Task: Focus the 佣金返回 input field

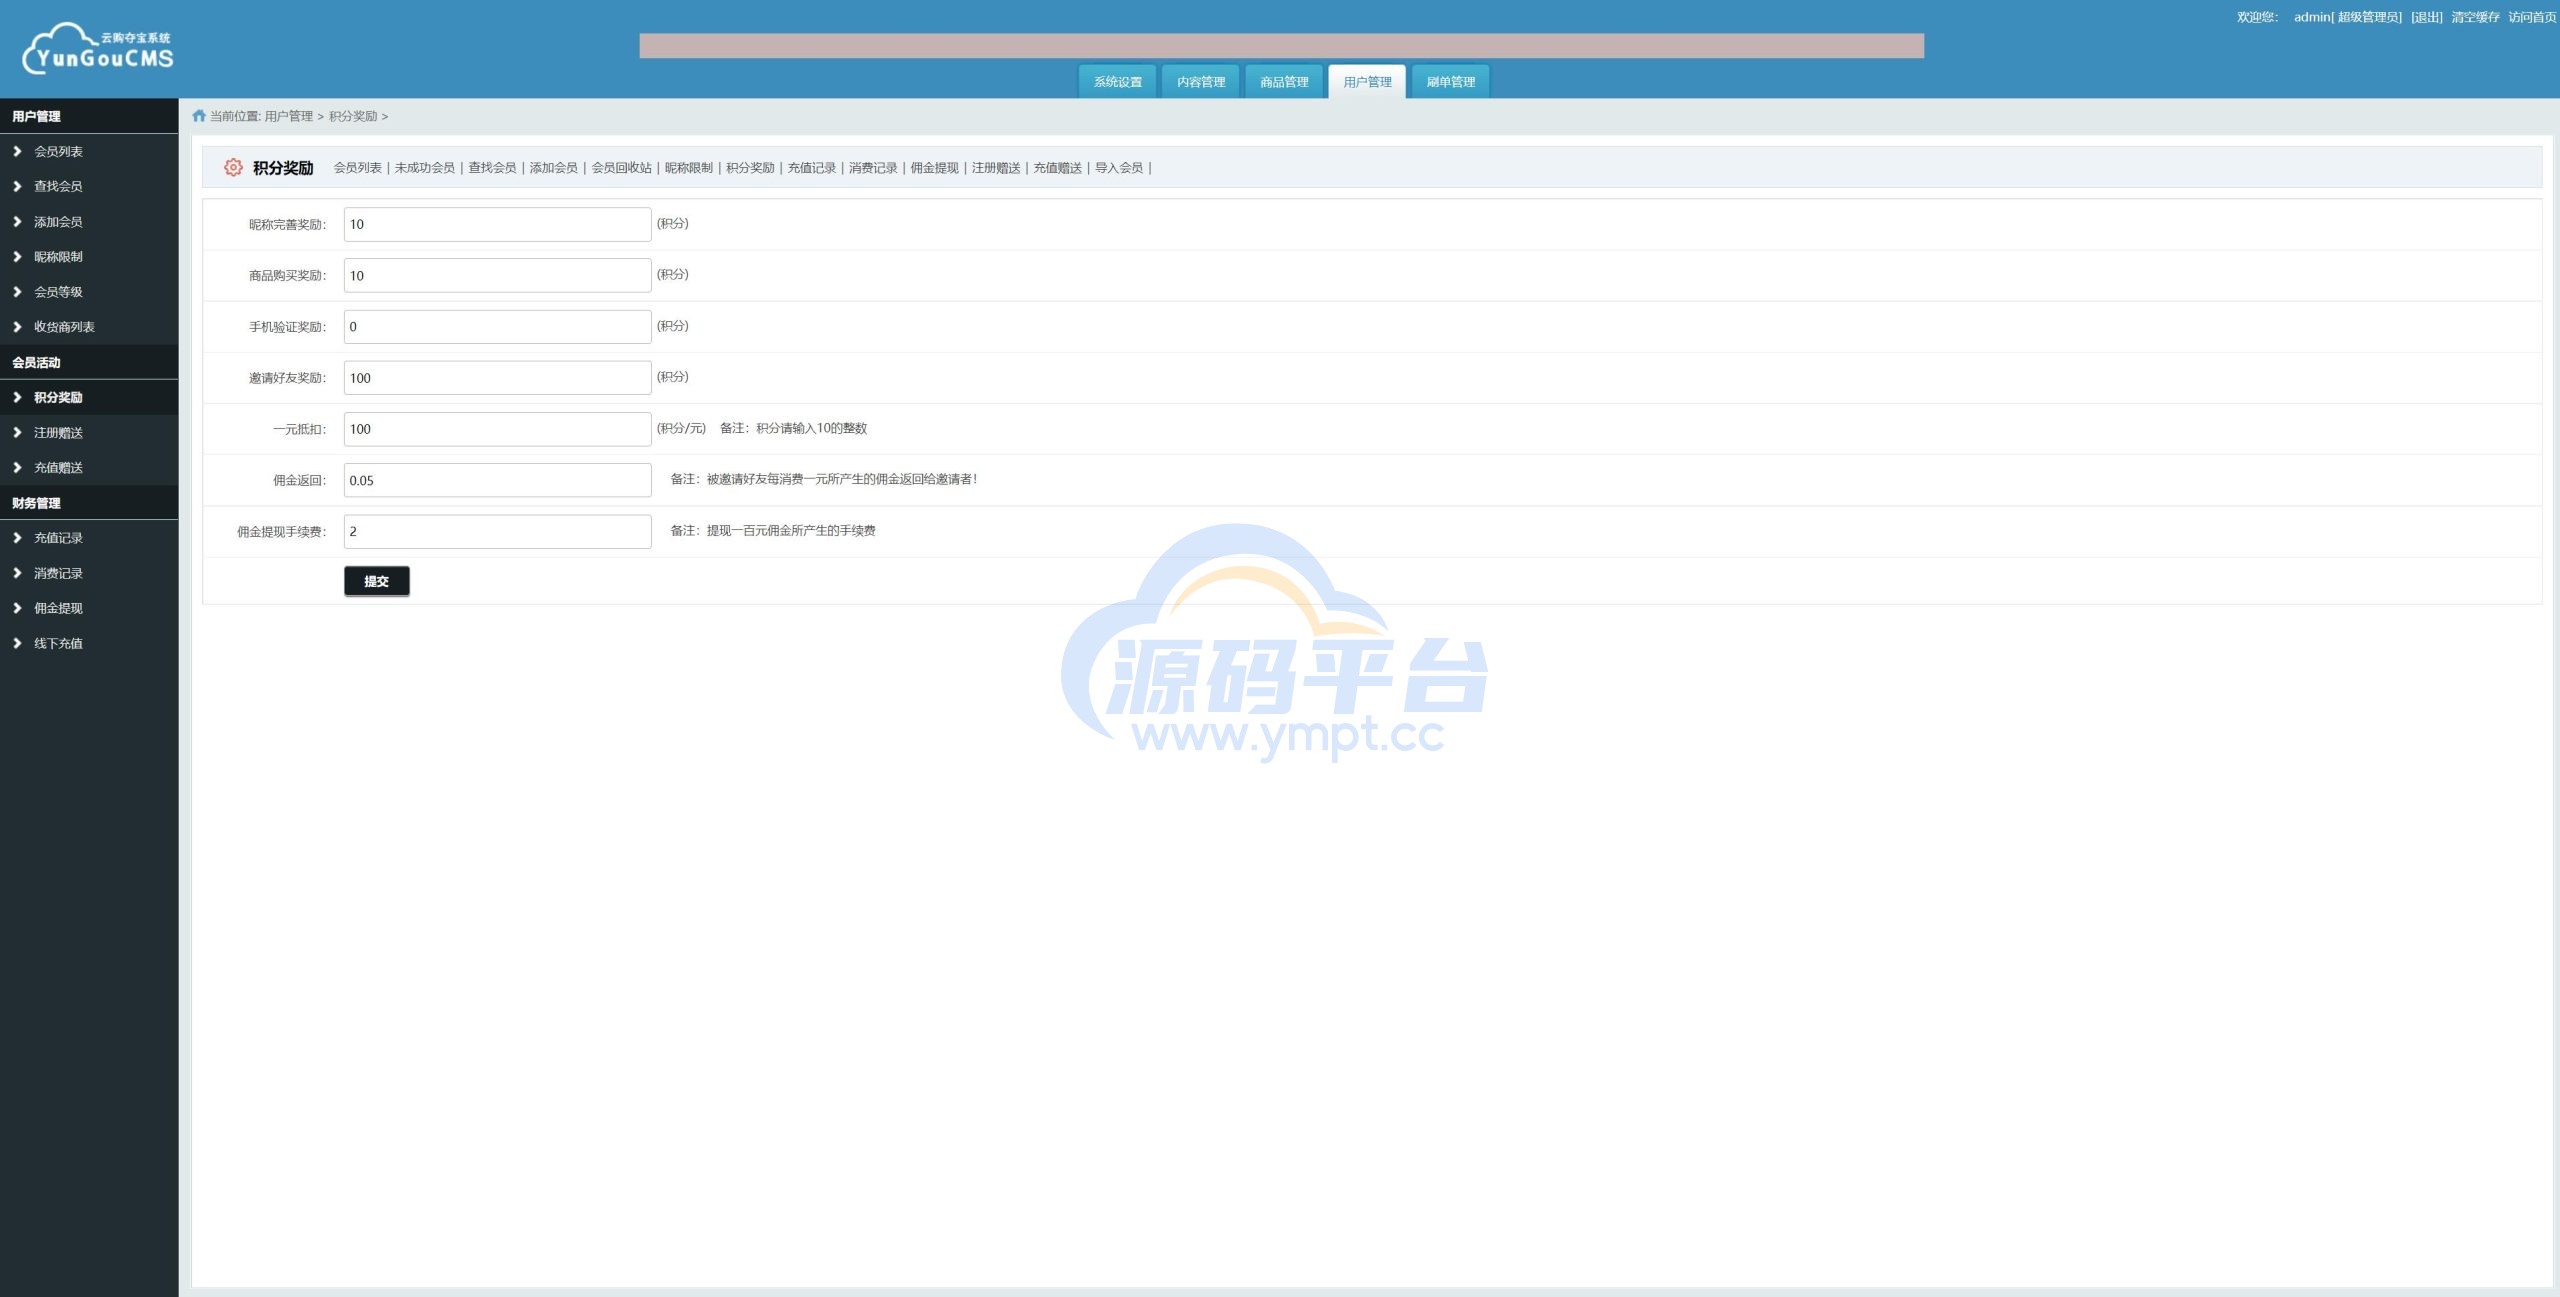Action: click(x=497, y=480)
